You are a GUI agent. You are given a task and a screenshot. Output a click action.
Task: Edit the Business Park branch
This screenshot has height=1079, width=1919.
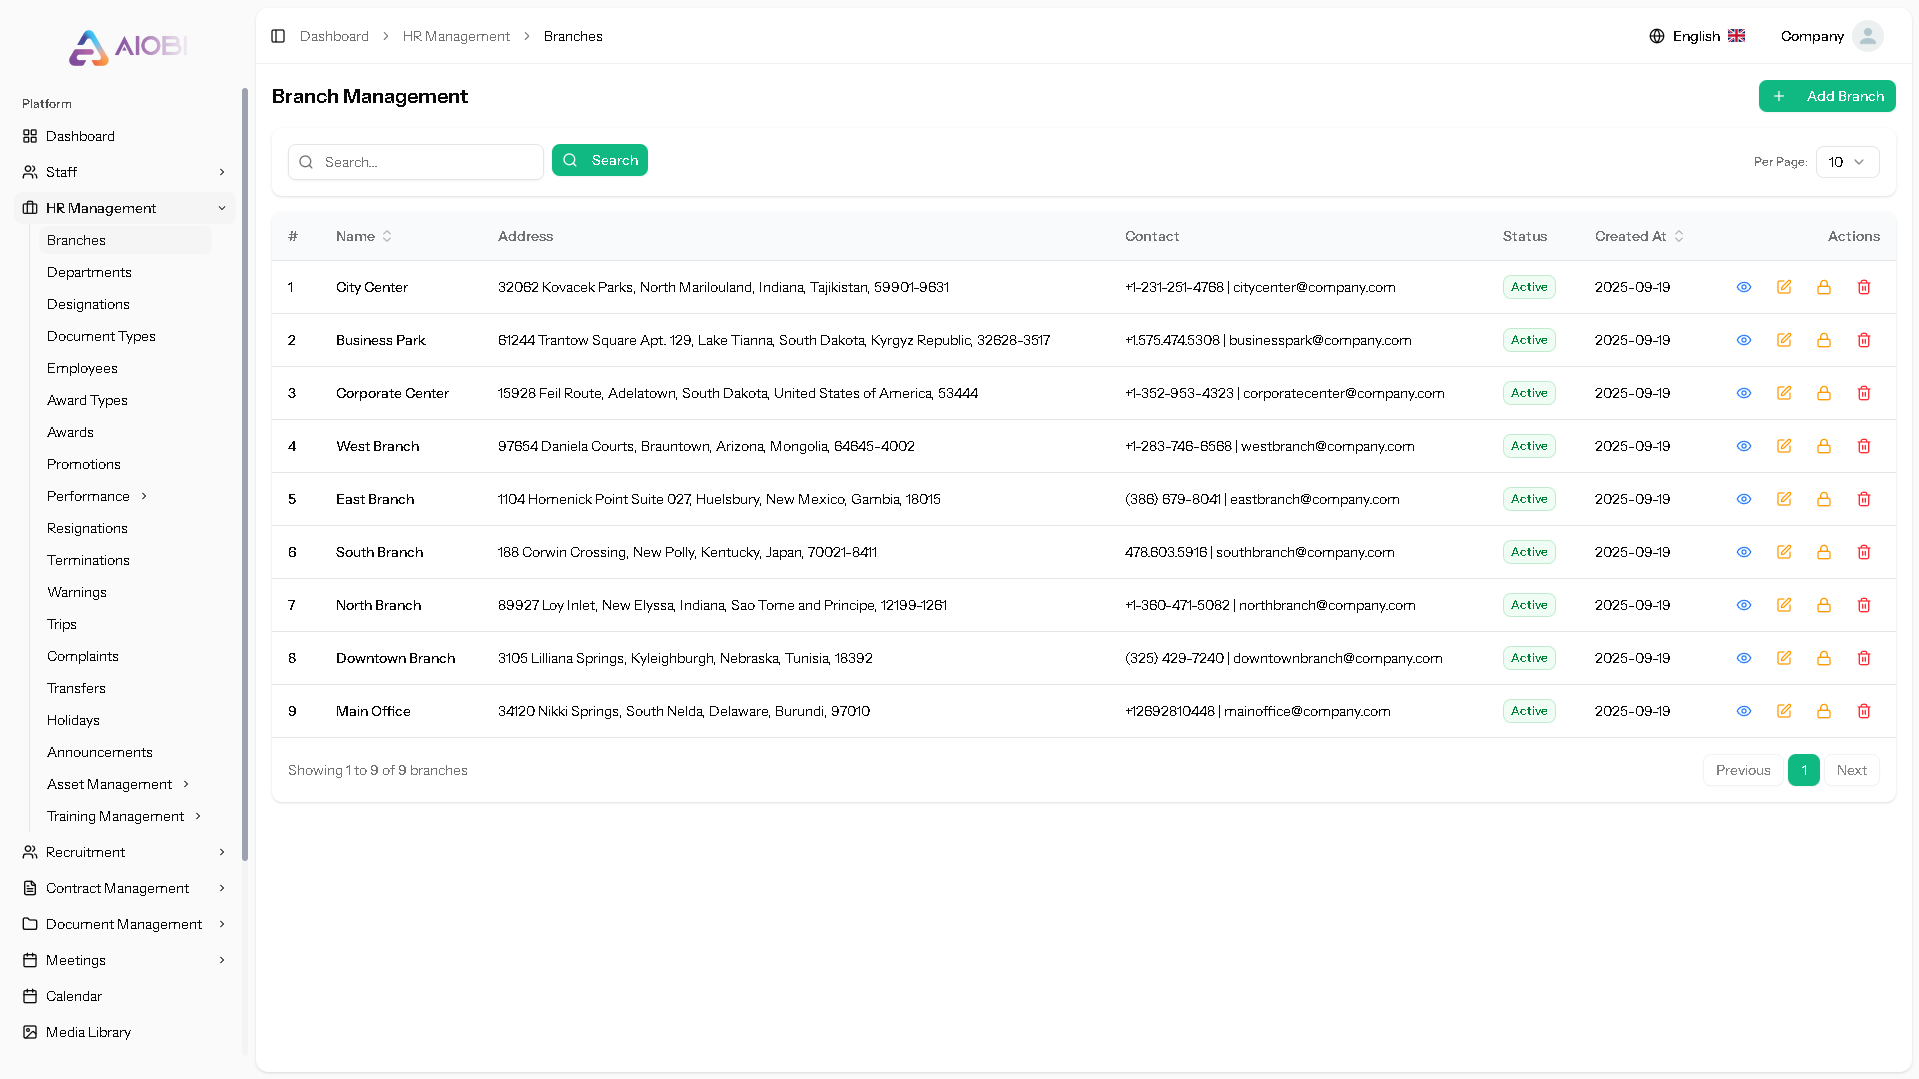pyautogui.click(x=1784, y=340)
